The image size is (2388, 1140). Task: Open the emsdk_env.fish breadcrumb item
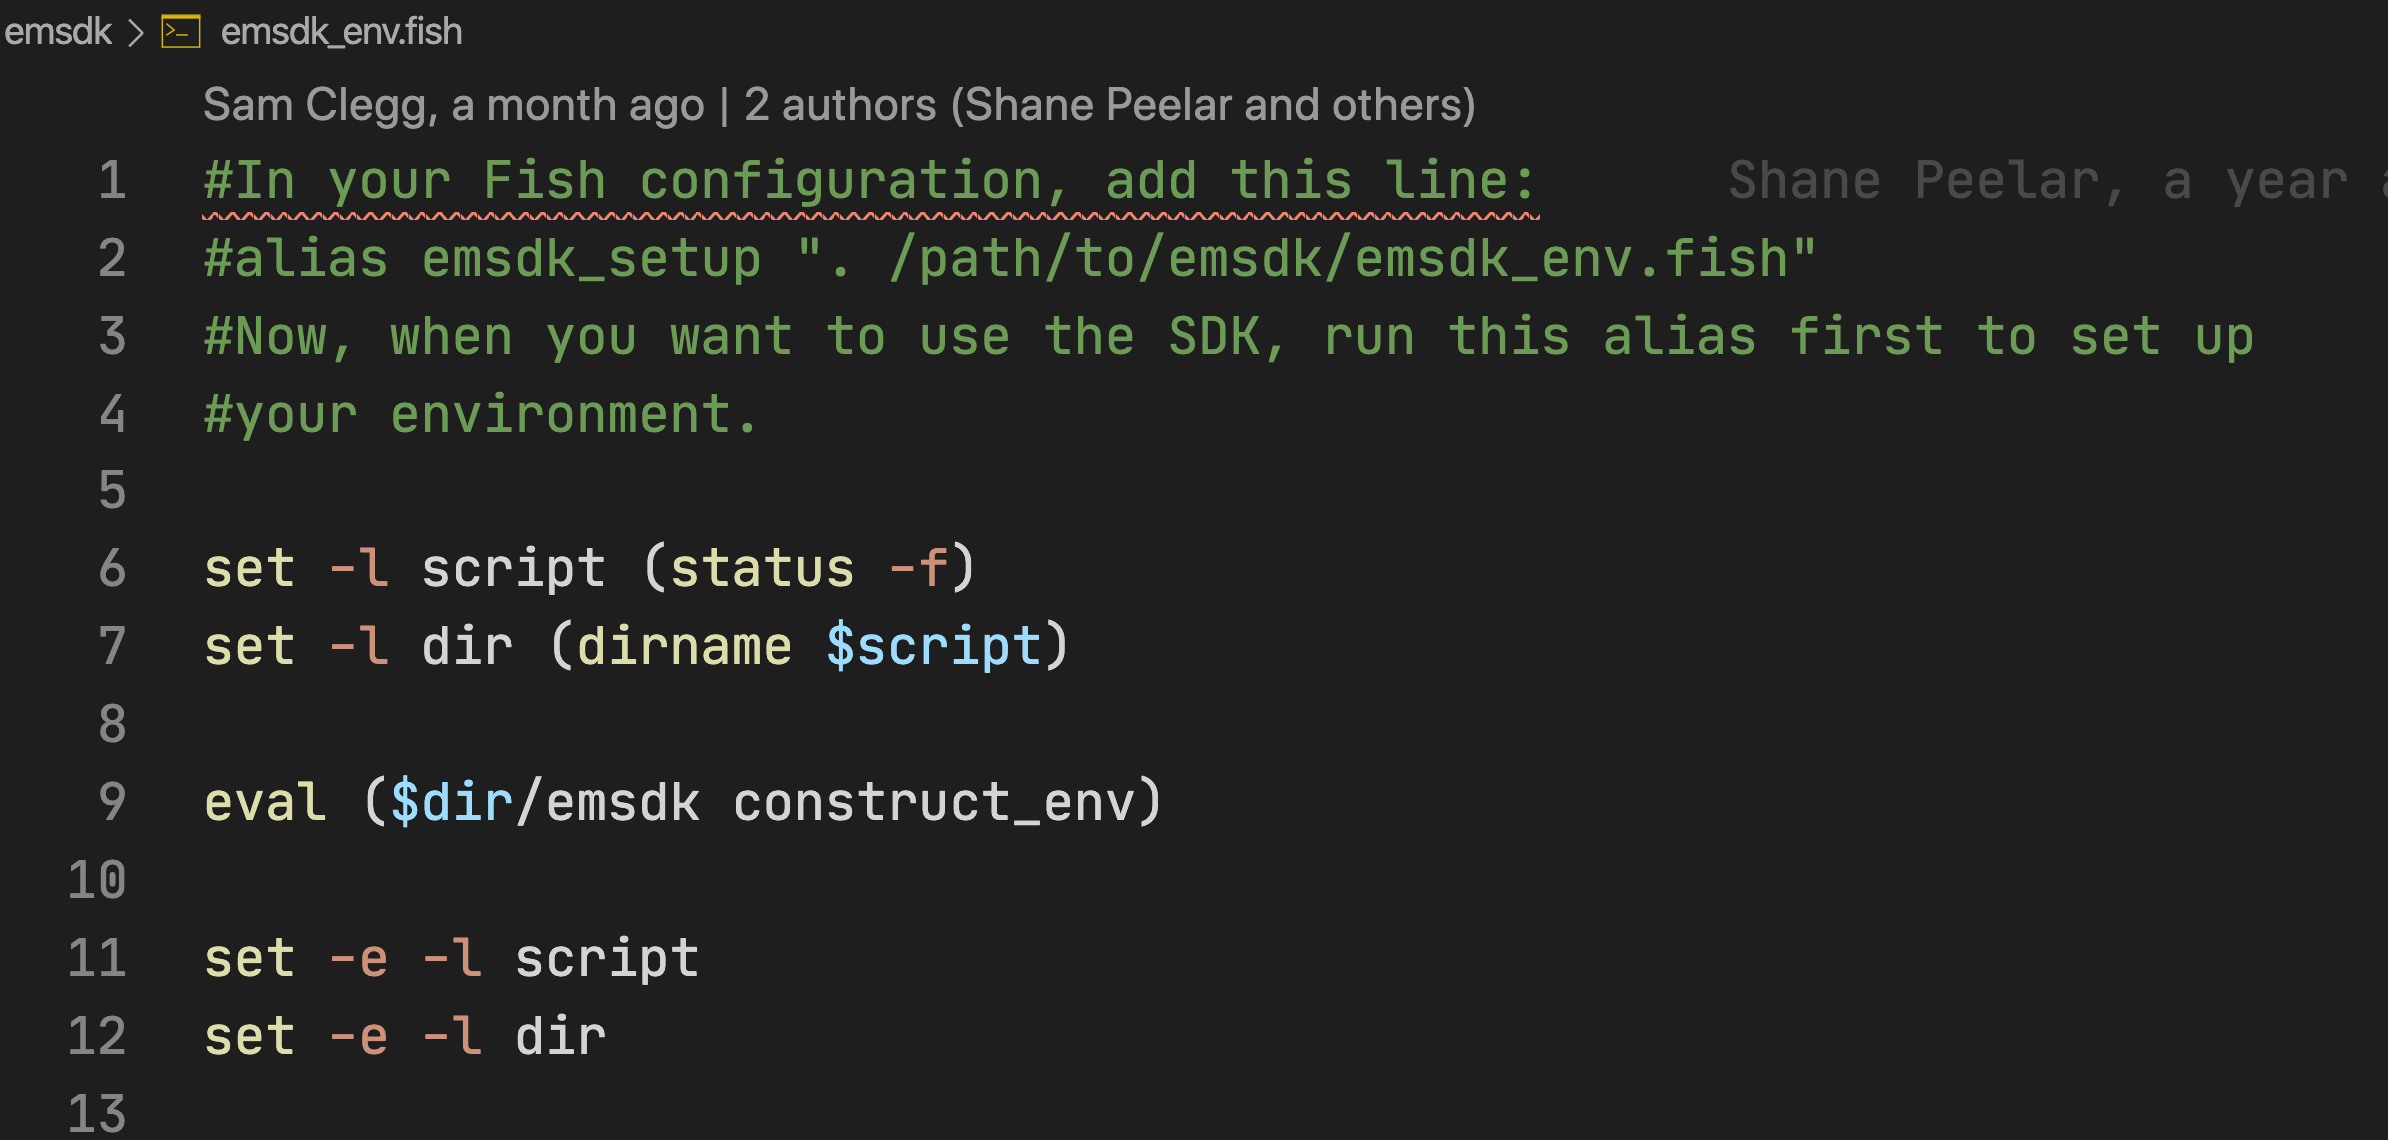pyautogui.click(x=341, y=32)
